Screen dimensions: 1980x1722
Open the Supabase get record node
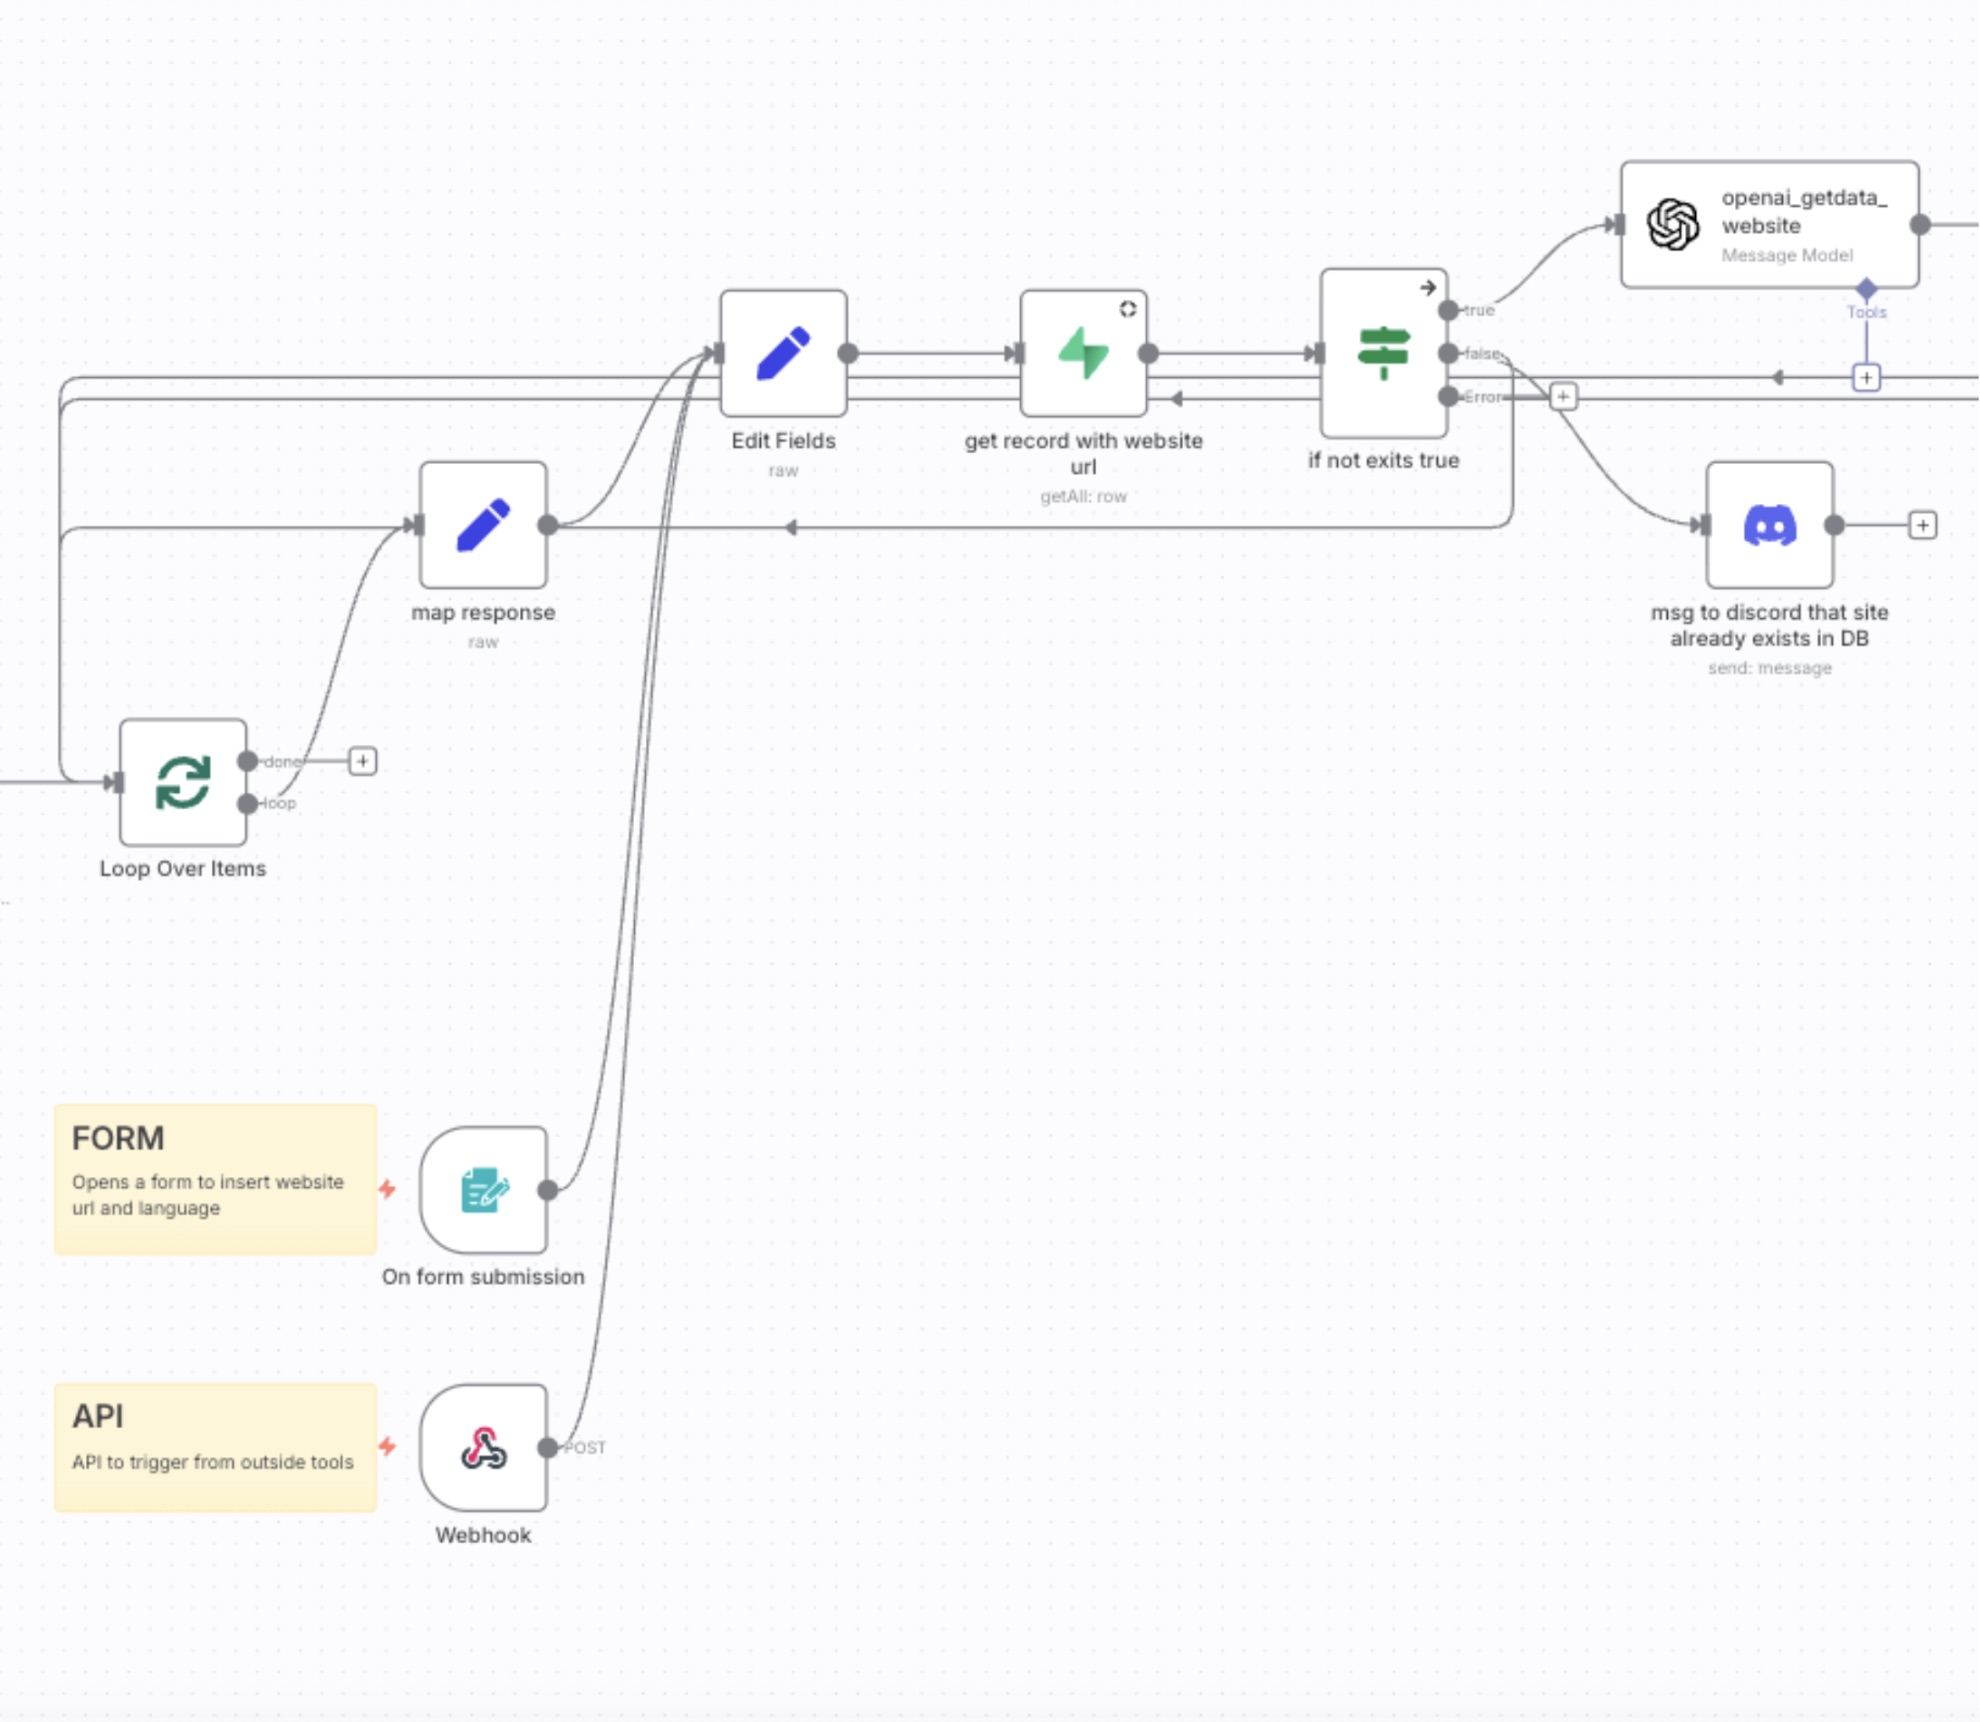1083,353
